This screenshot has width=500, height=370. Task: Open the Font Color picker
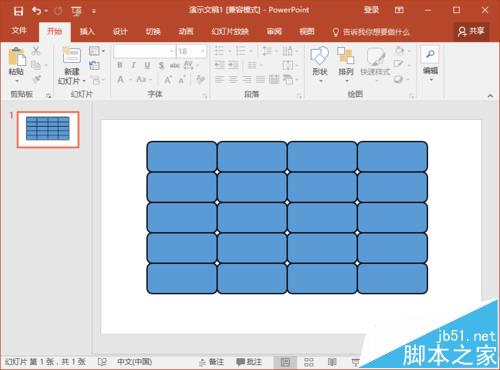coord(124,79)
